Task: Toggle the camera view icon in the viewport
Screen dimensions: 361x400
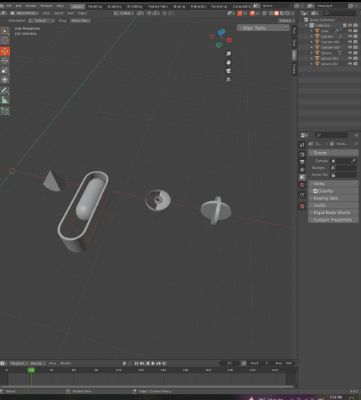Action: click(x=228, y=71)
